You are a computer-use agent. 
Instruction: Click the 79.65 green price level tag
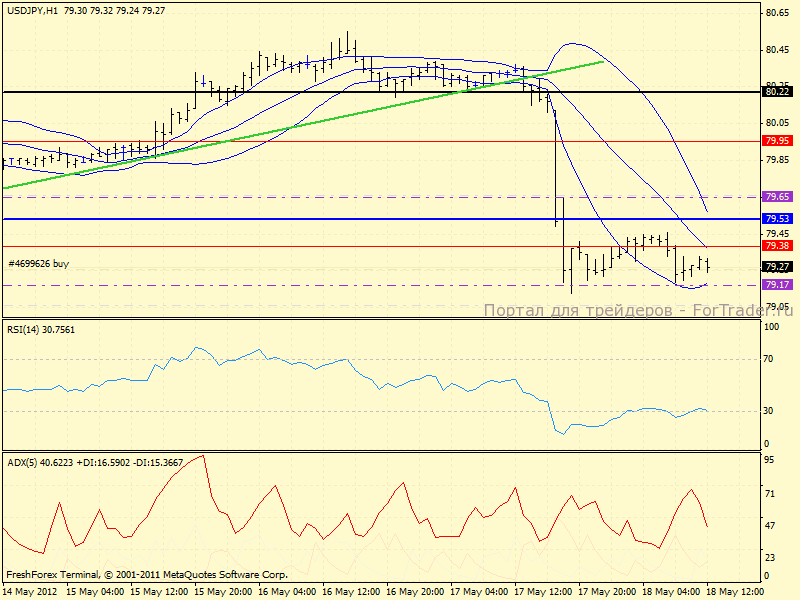click(777, 197)
